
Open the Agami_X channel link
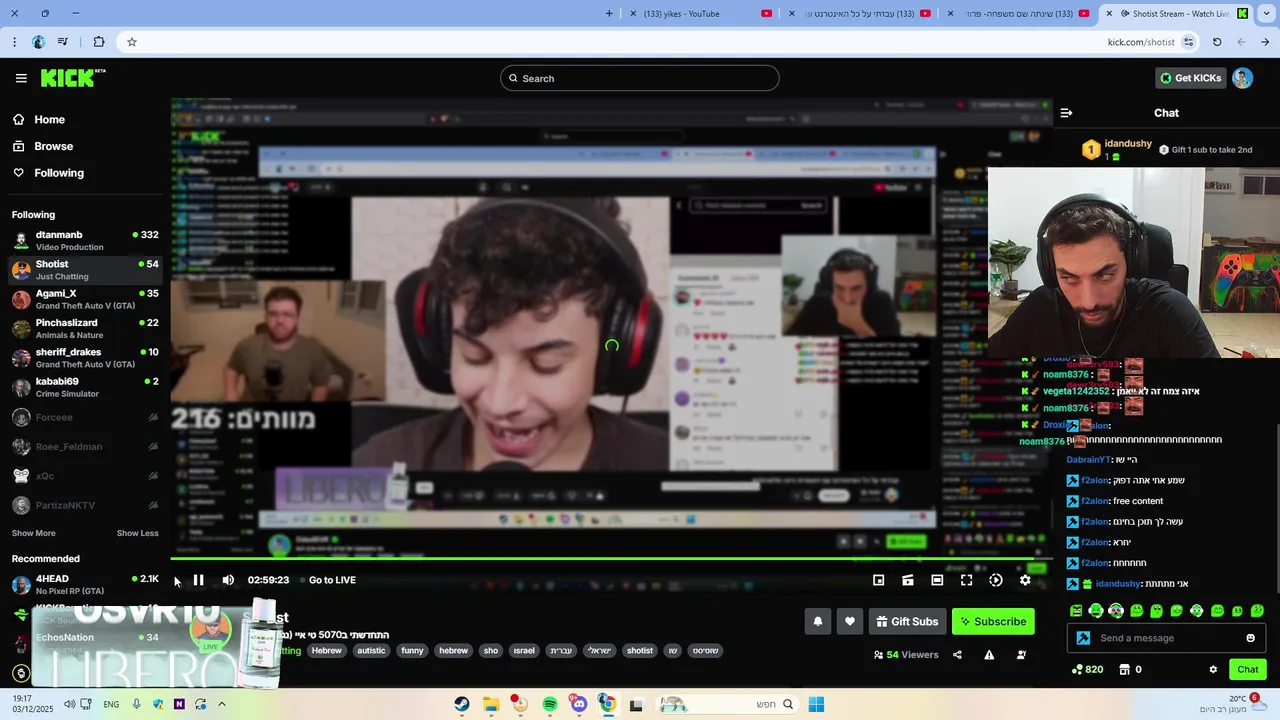tap(85, 299)
